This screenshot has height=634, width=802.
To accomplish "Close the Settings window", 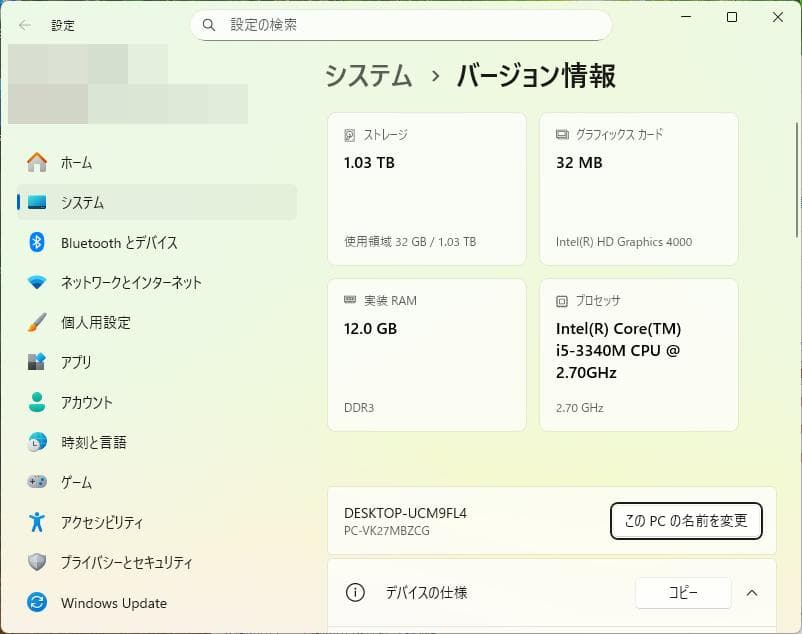I will 777,17.
